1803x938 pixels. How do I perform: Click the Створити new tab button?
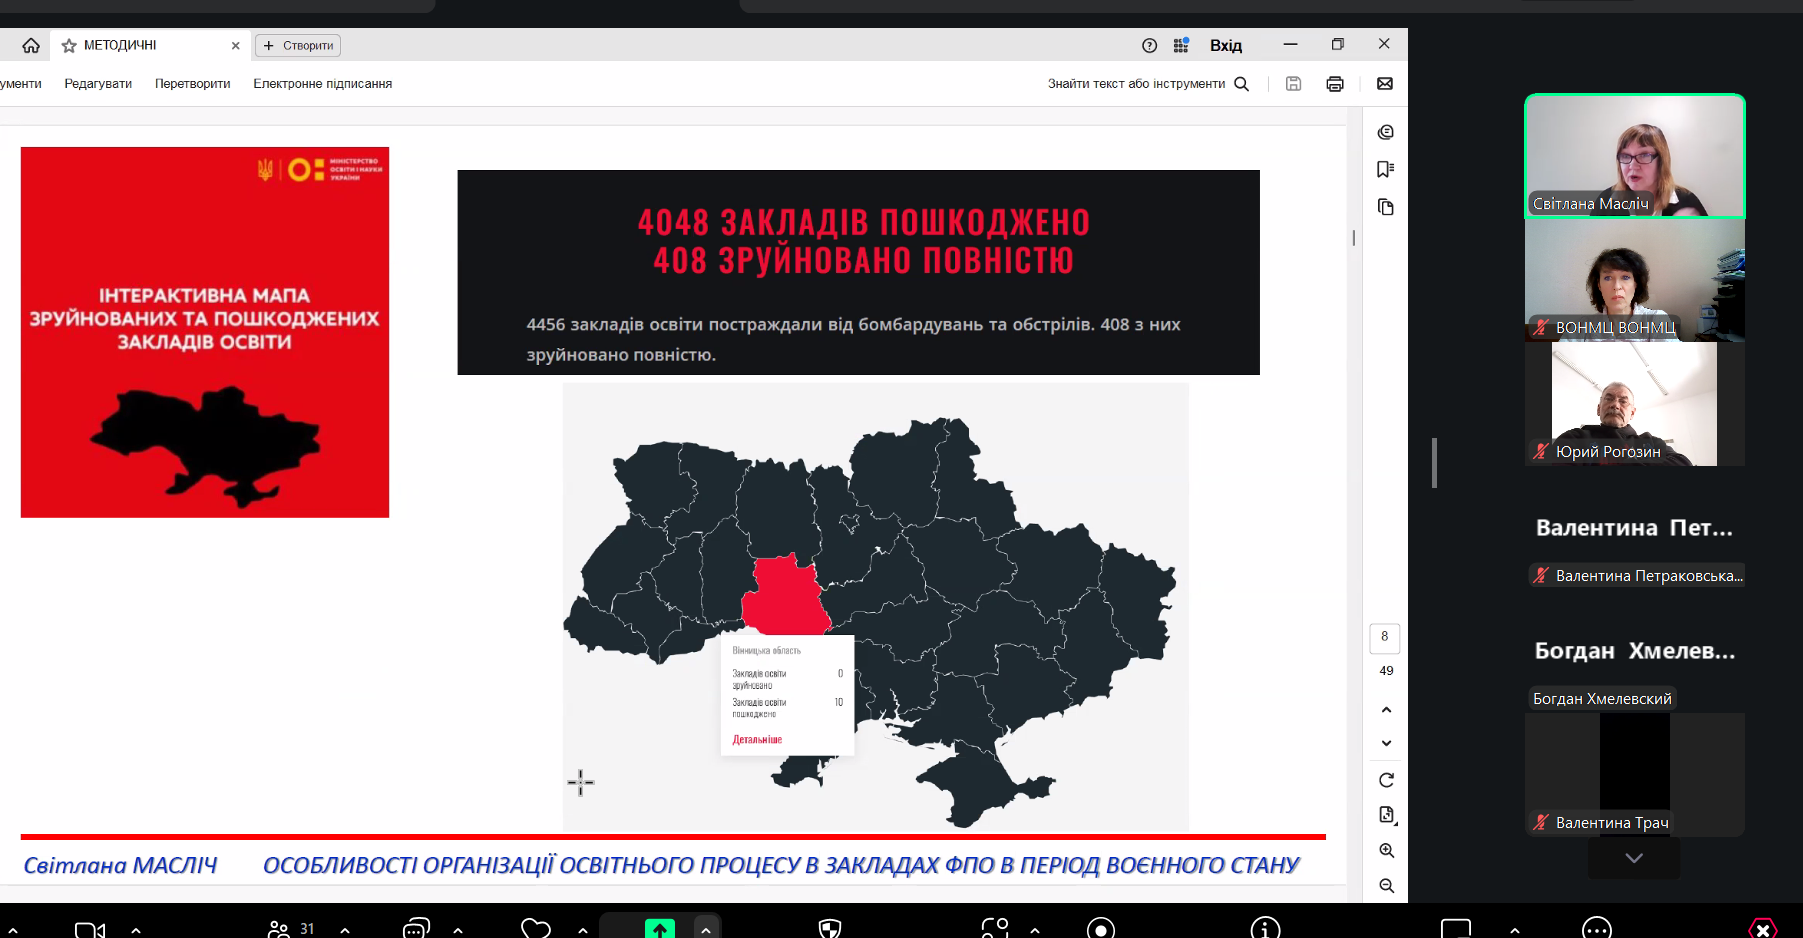(x=298, y=46)
